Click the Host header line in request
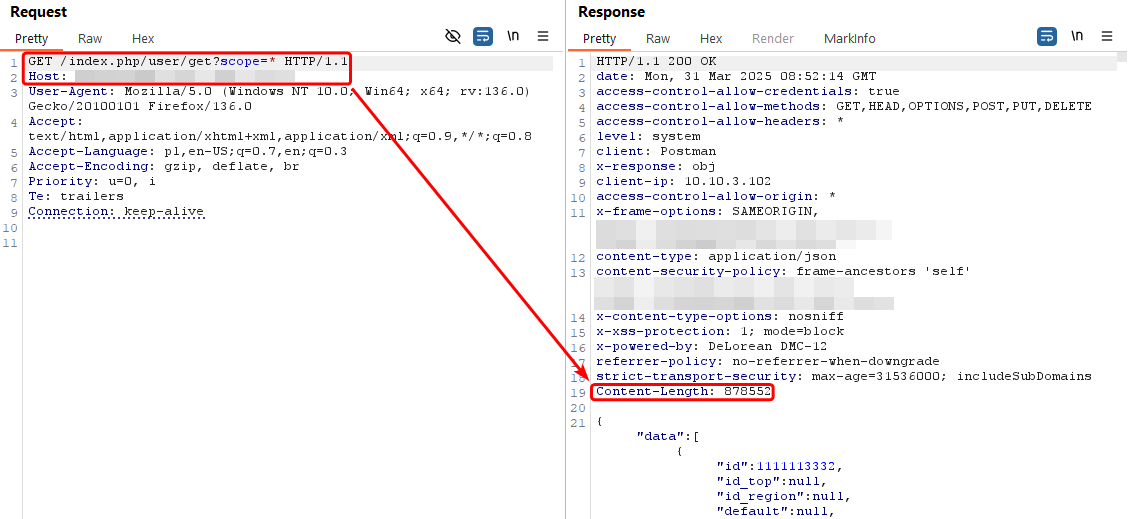Viewport: 1128px width, 519px height. (162, 76)
